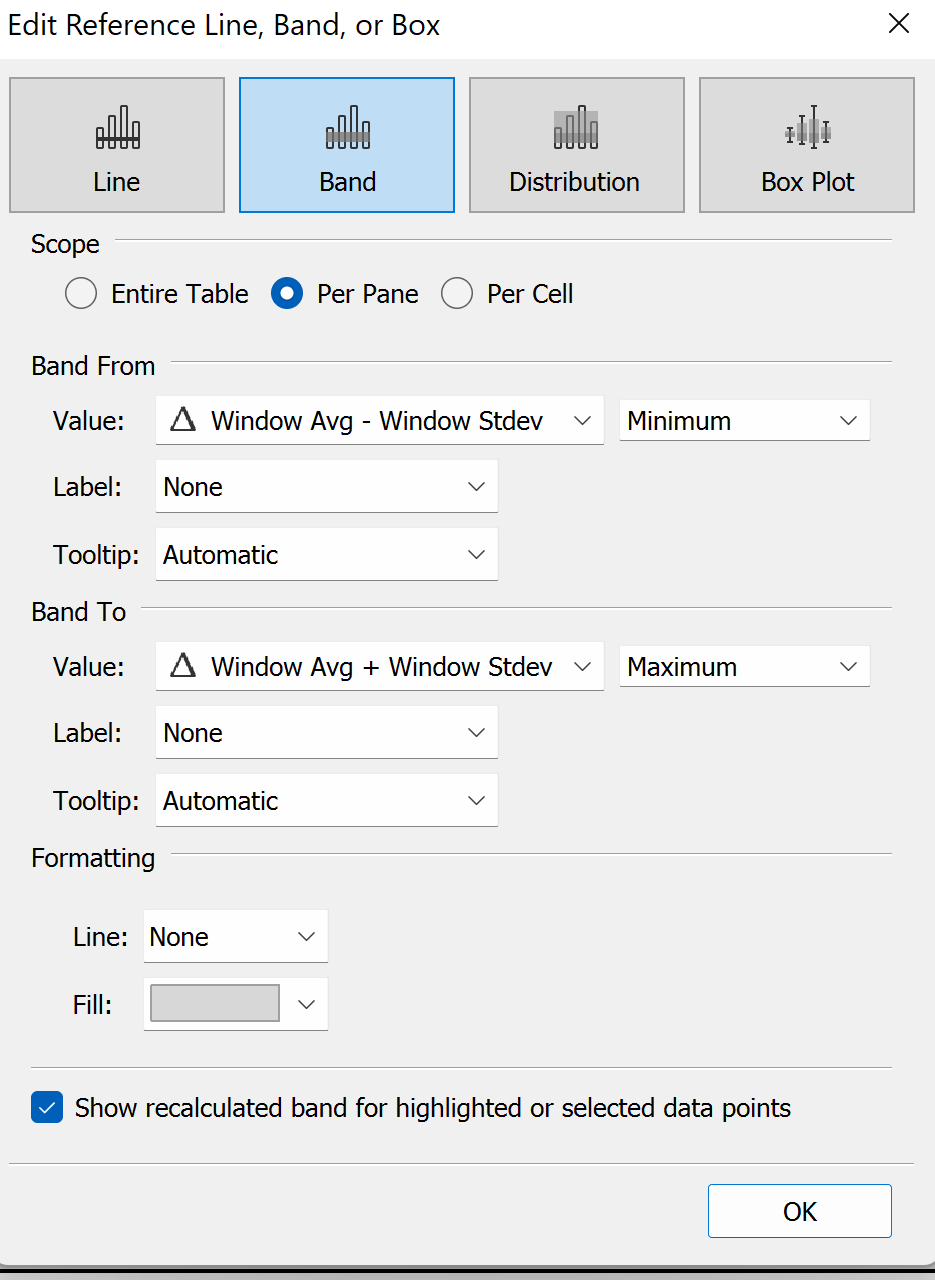Click the gray Fill color swatch
Viewport: 935px width, 1280px height.
click(215, 1004)
